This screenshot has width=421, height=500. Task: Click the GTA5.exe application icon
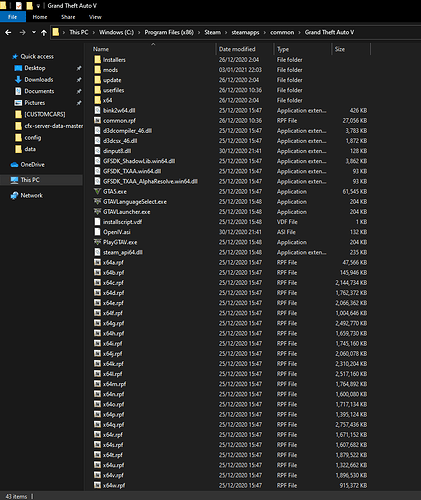97,192
